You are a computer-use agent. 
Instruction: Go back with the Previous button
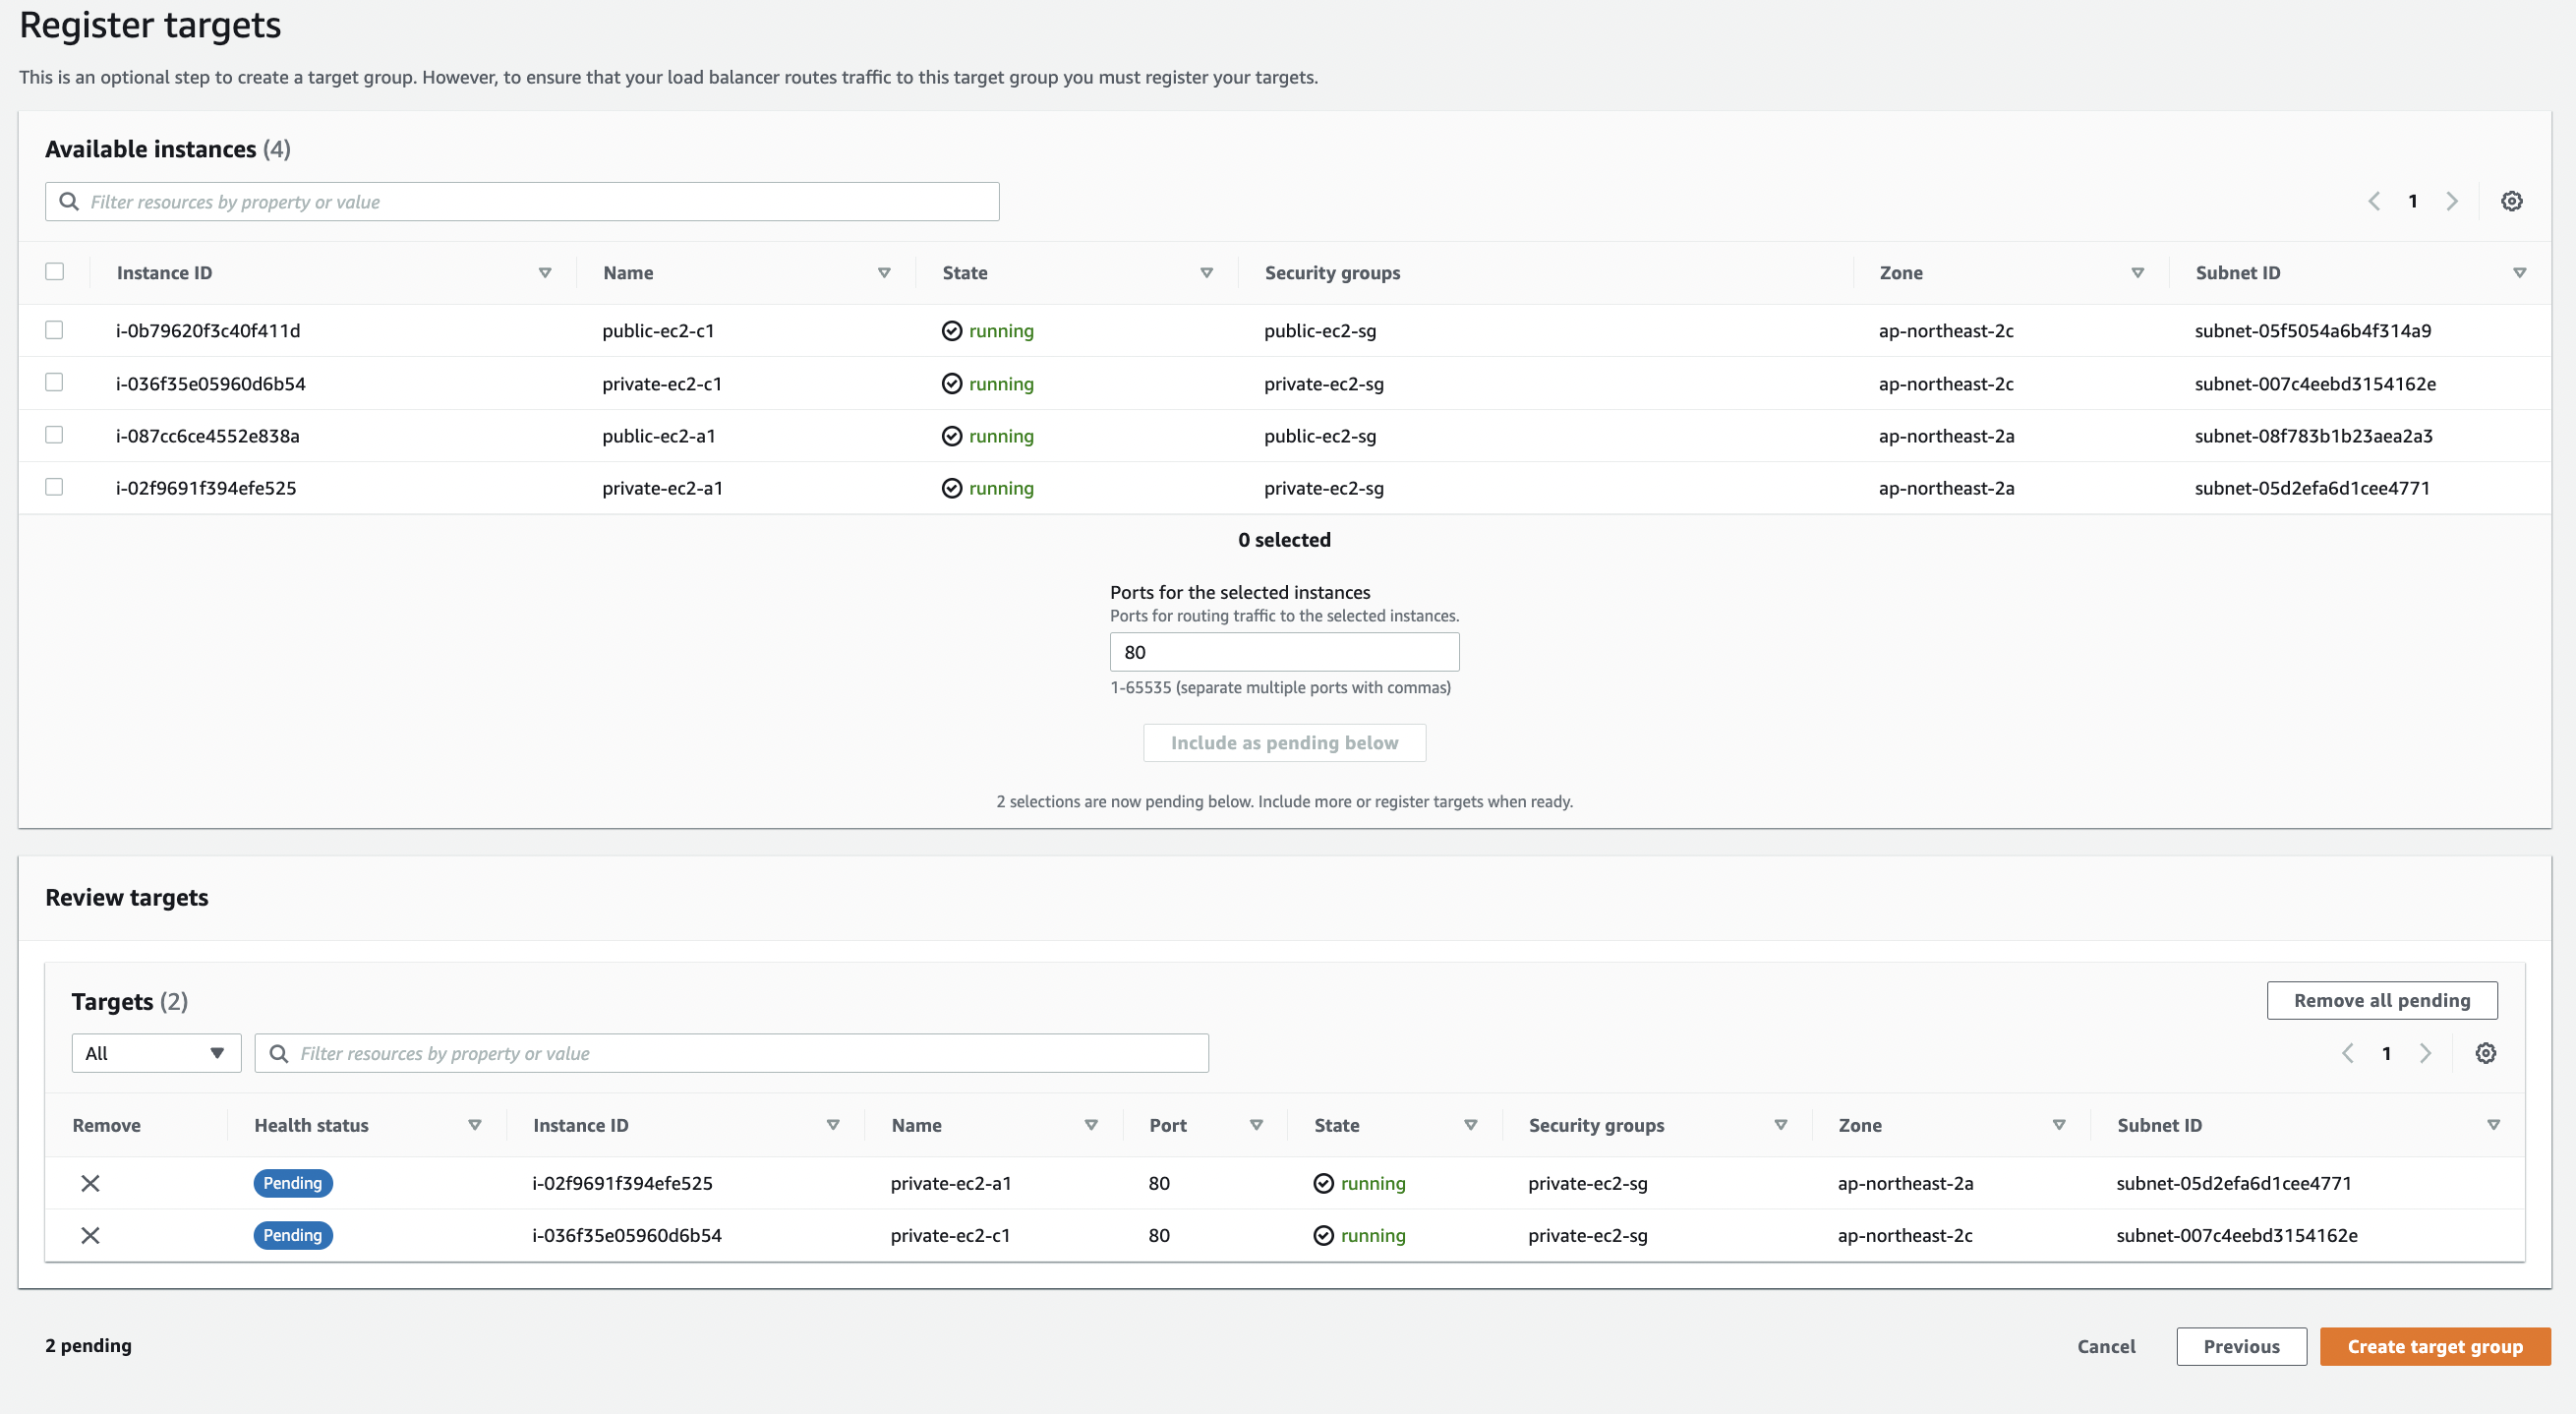(x=2241, y=1346)
